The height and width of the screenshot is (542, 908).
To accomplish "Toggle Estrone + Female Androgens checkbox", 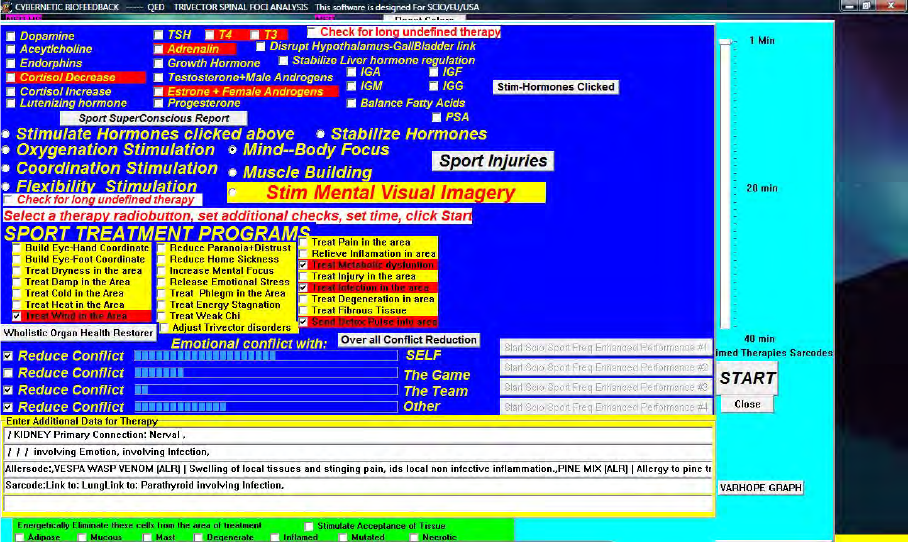I will pyautogui.click(x=158, y=91).
